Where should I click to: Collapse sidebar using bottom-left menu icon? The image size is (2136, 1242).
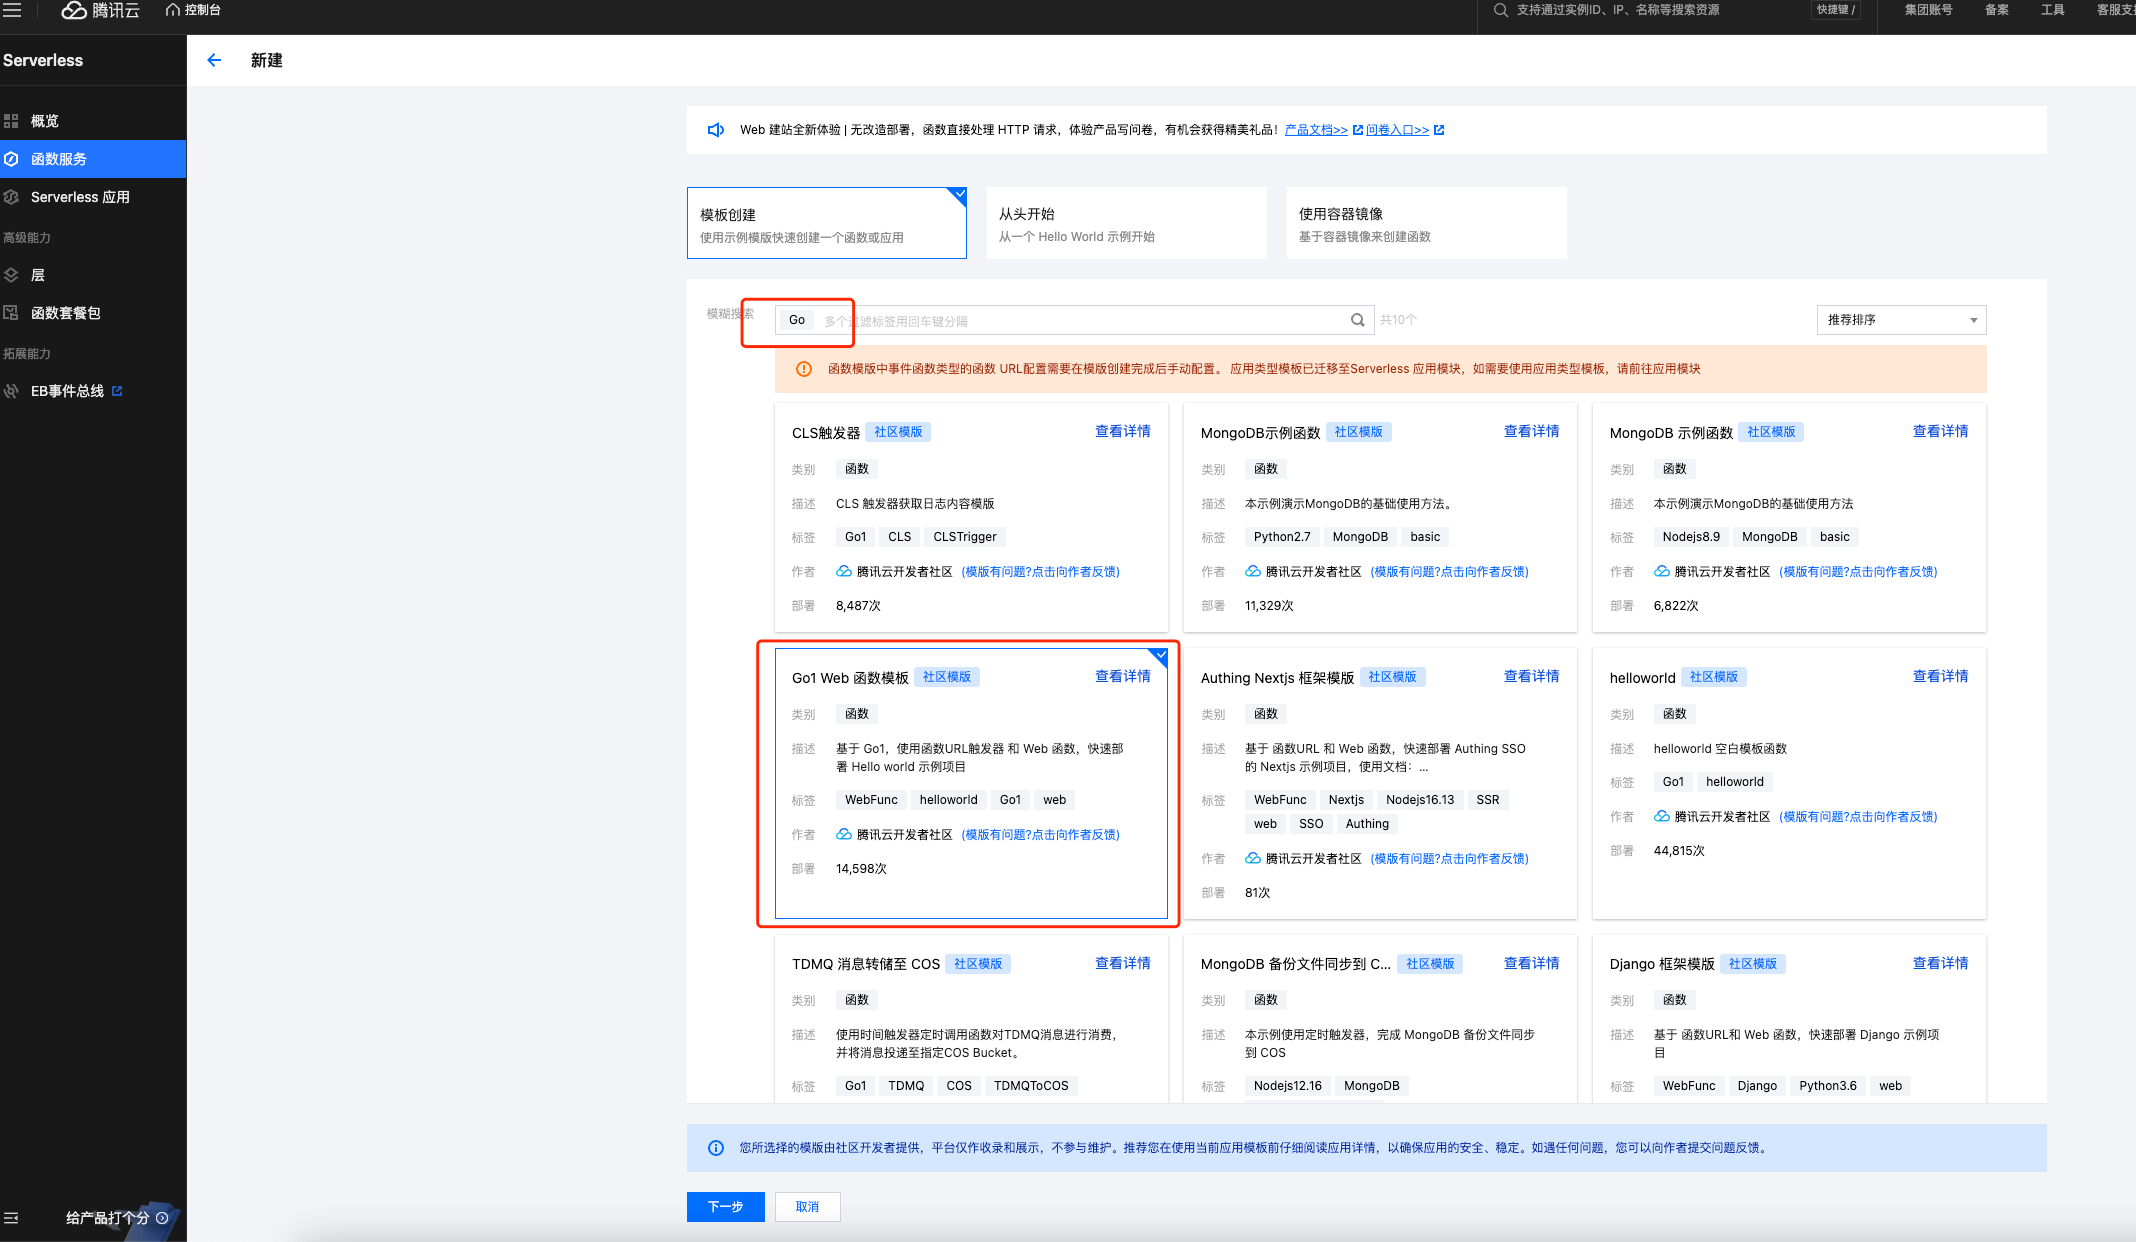click(x=12, y=1218)
